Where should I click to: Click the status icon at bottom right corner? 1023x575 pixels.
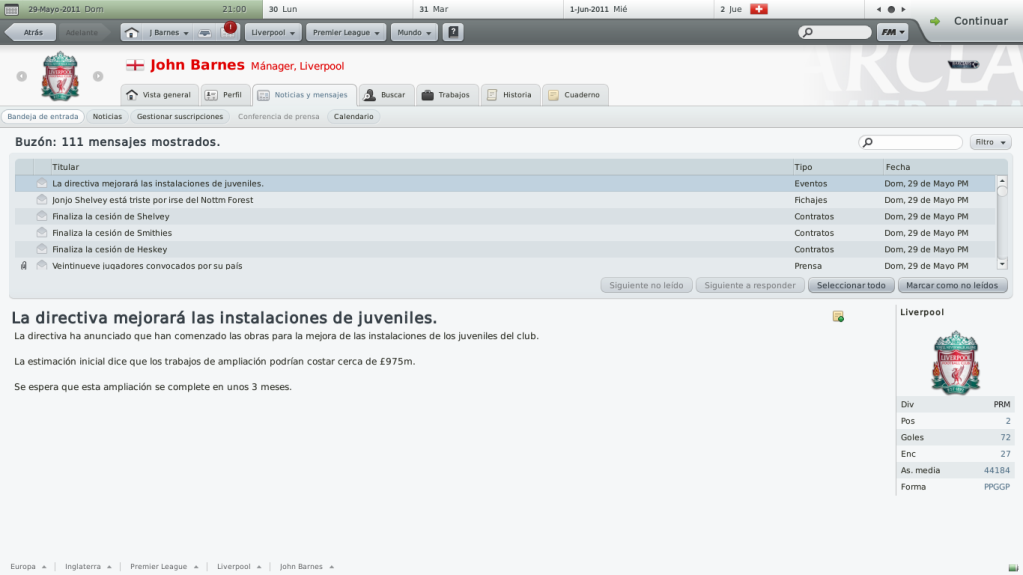pyautogui.click(x=1013, y=568)
